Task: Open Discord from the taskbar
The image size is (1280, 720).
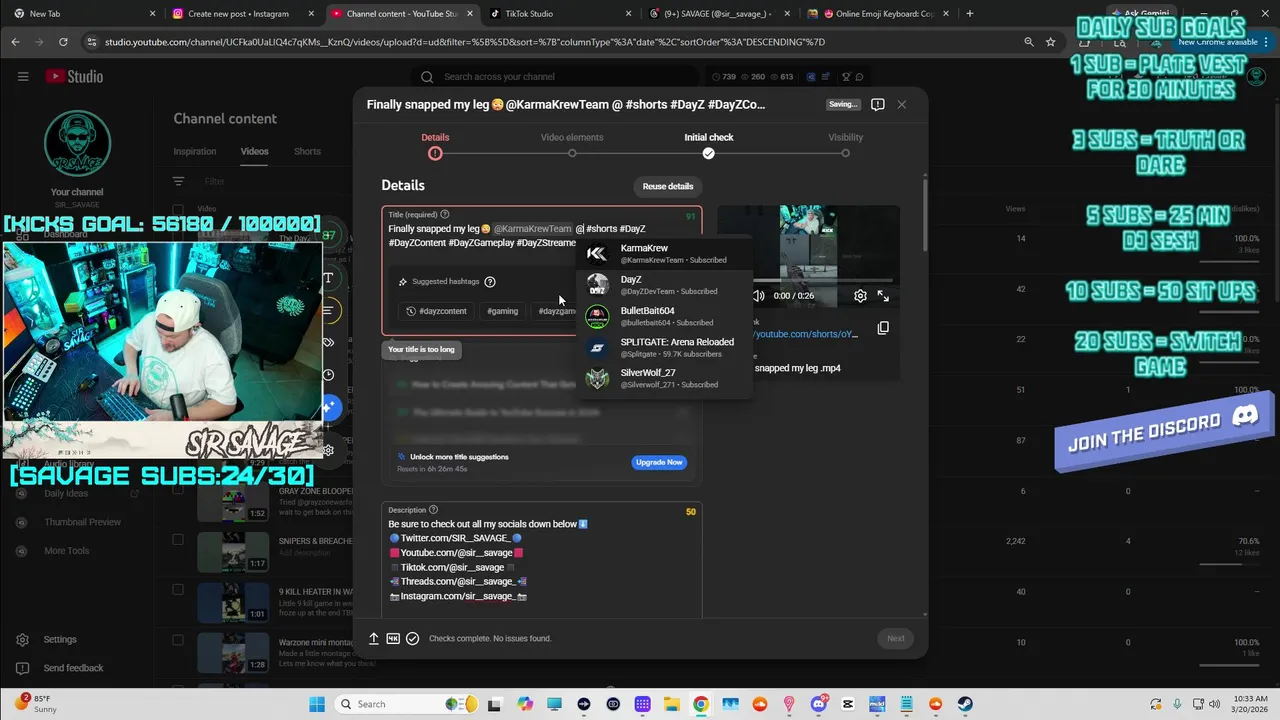Action: tap(819, 704)
